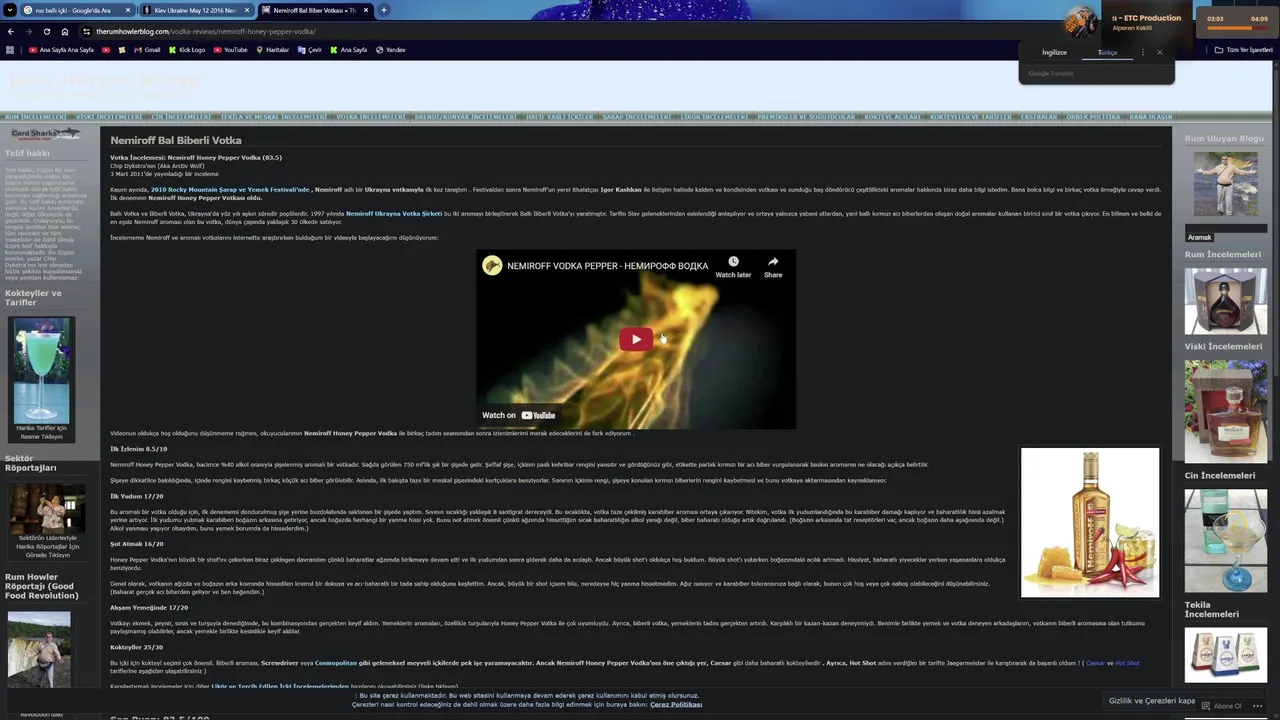Open 'Likör İncelemeleri' in the navigation menu
The height and width of the screenshot is (720, 1280).
(x=714, y=117)
